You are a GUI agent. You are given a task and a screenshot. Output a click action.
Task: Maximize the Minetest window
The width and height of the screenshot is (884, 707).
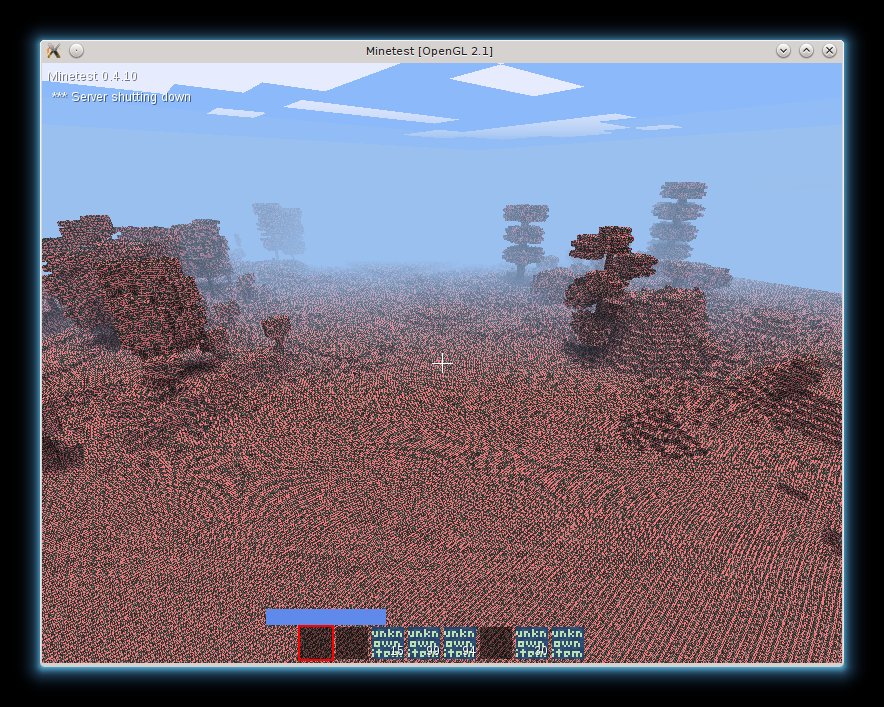point(806,51)
